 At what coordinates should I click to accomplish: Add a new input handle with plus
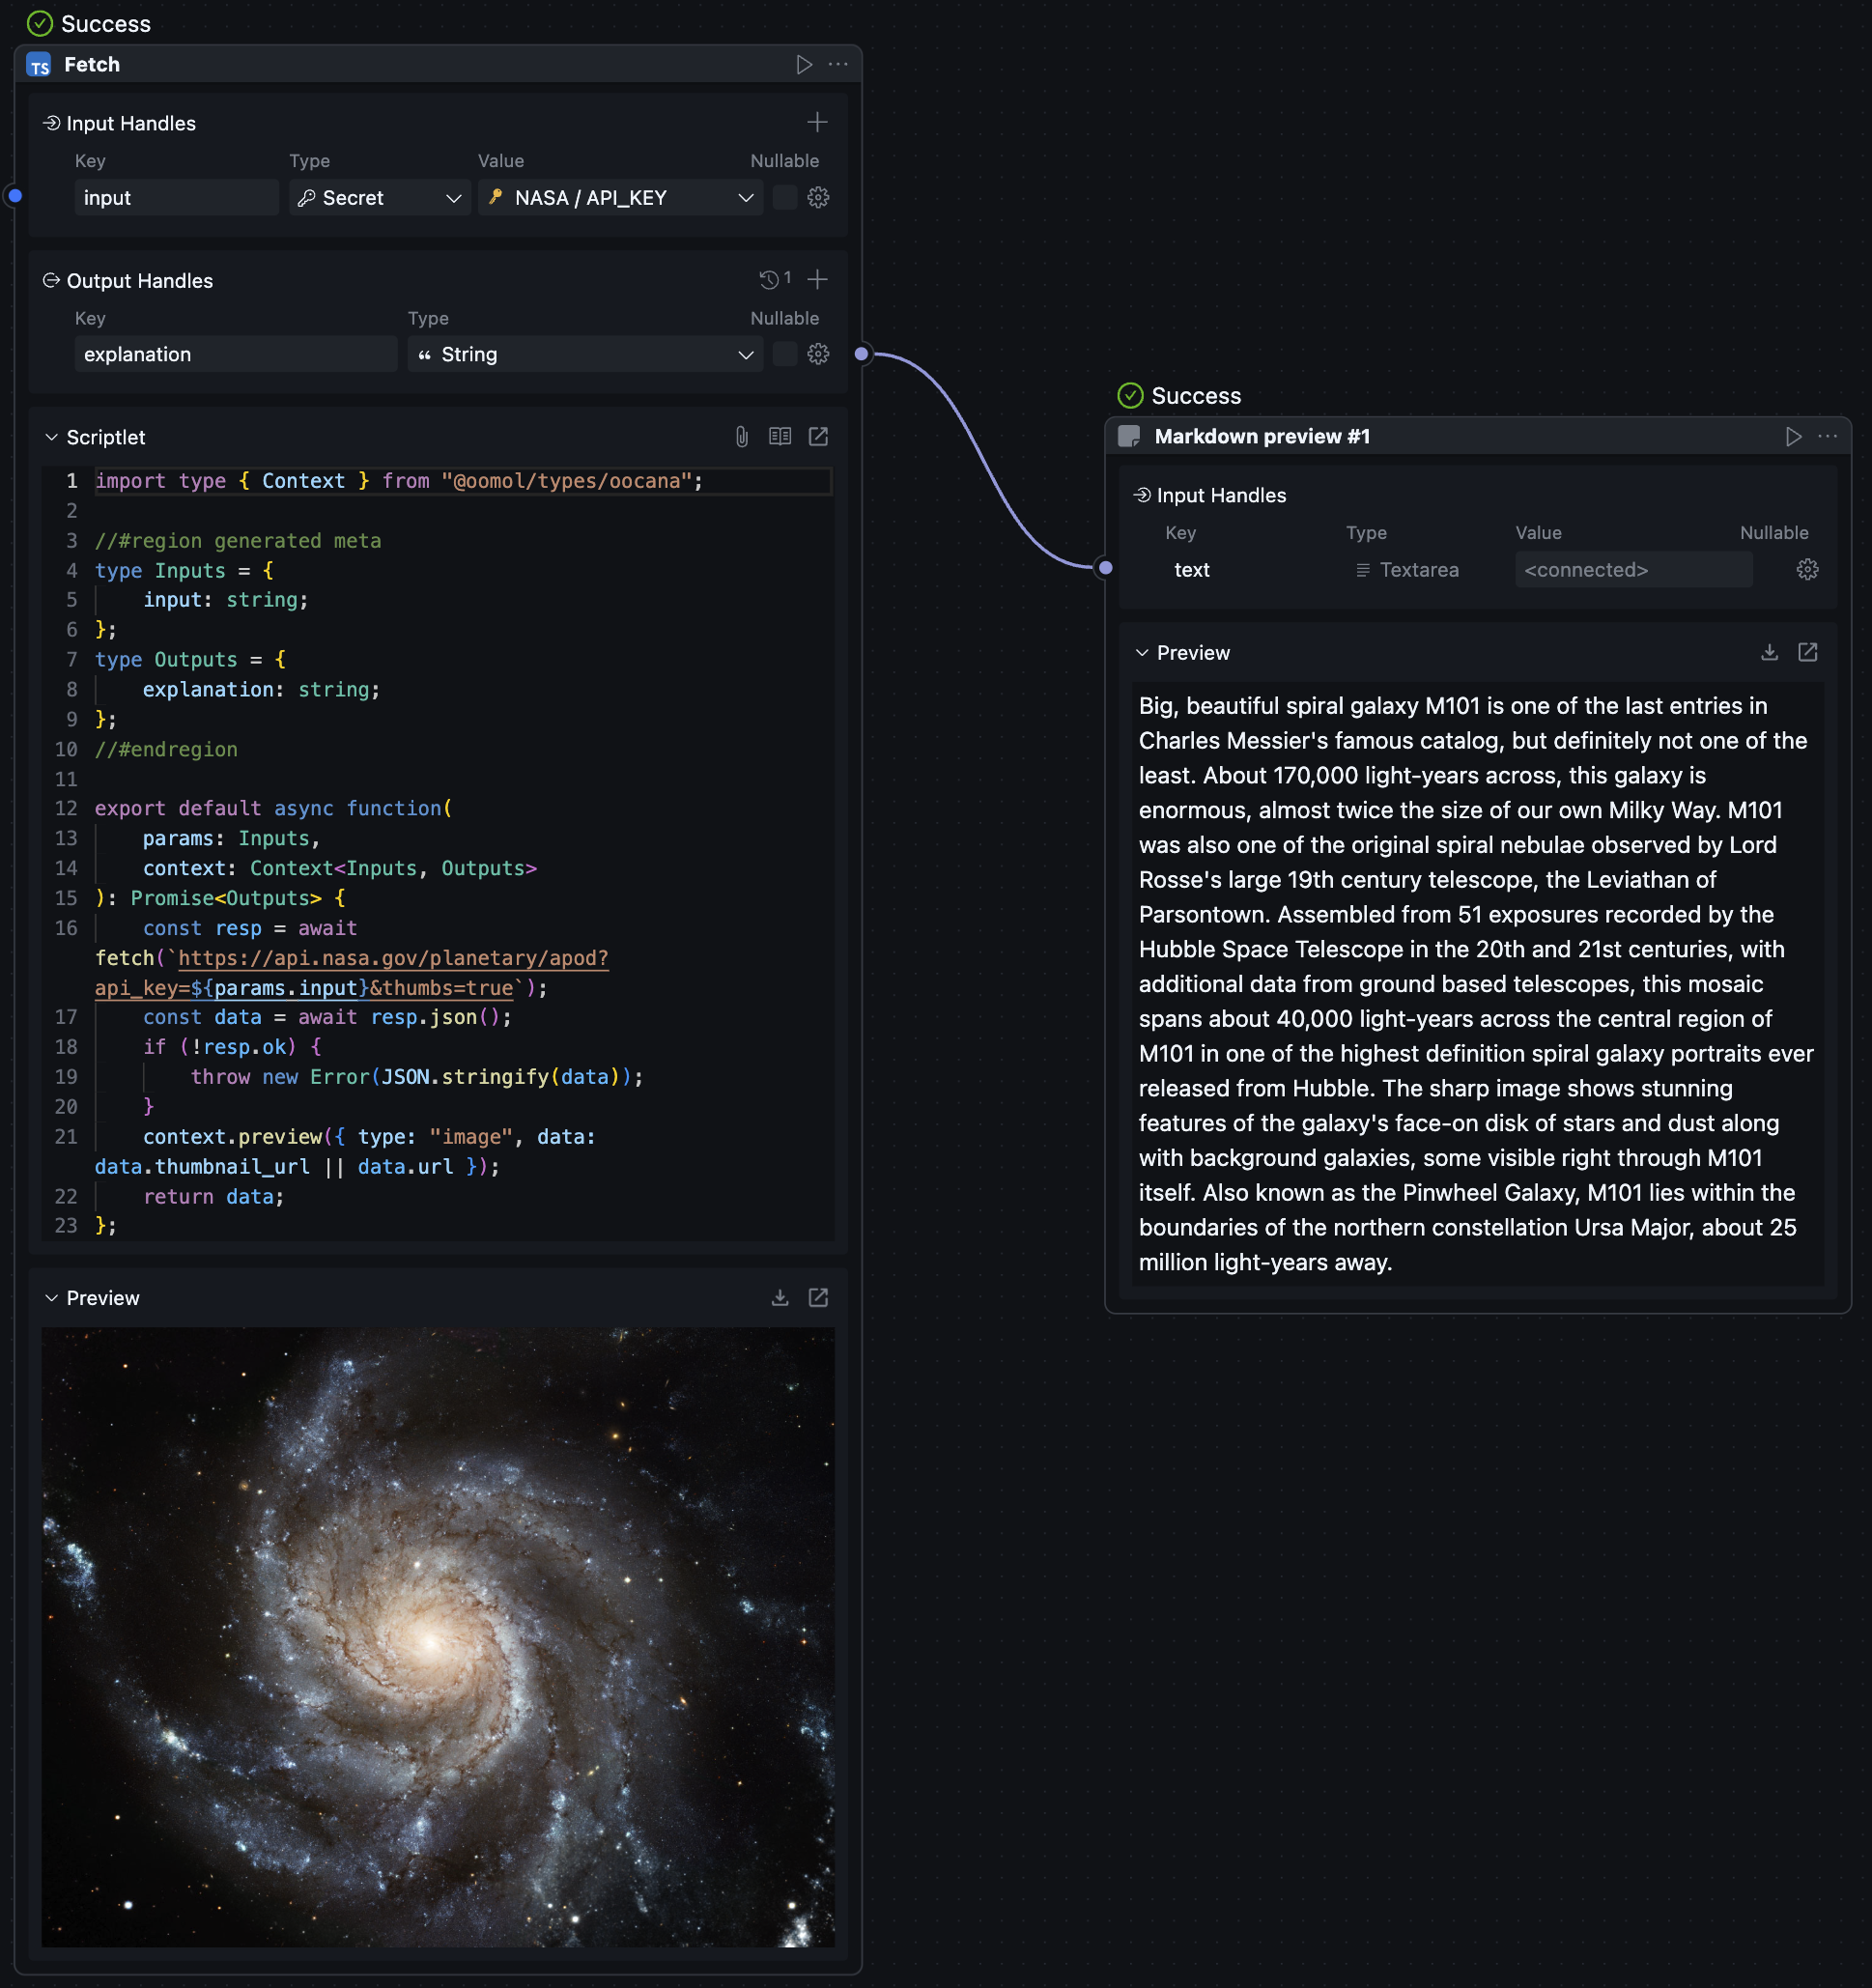click(817, 122)
